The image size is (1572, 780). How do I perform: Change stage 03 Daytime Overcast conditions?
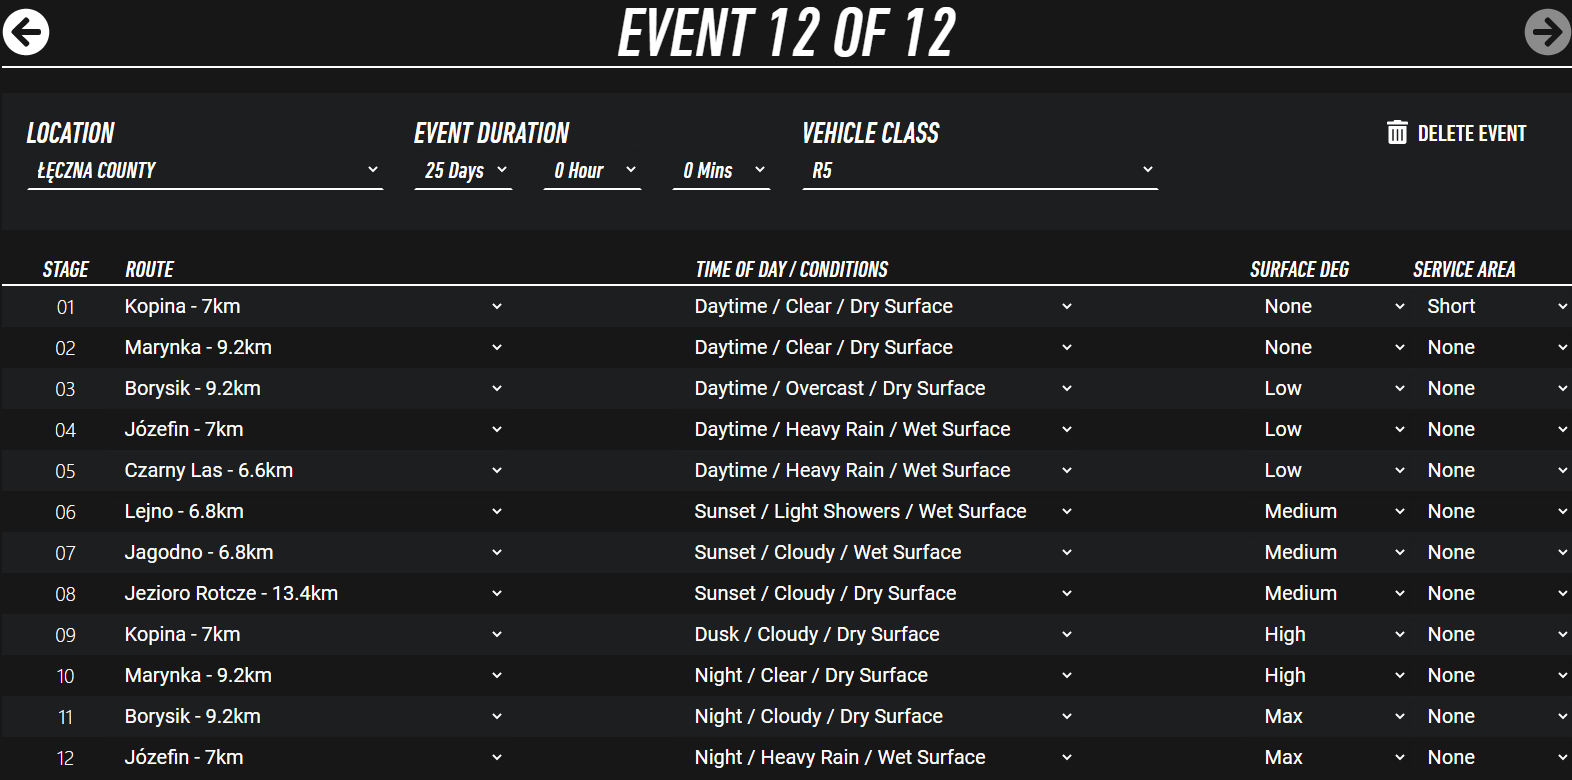tap(882, 389)
